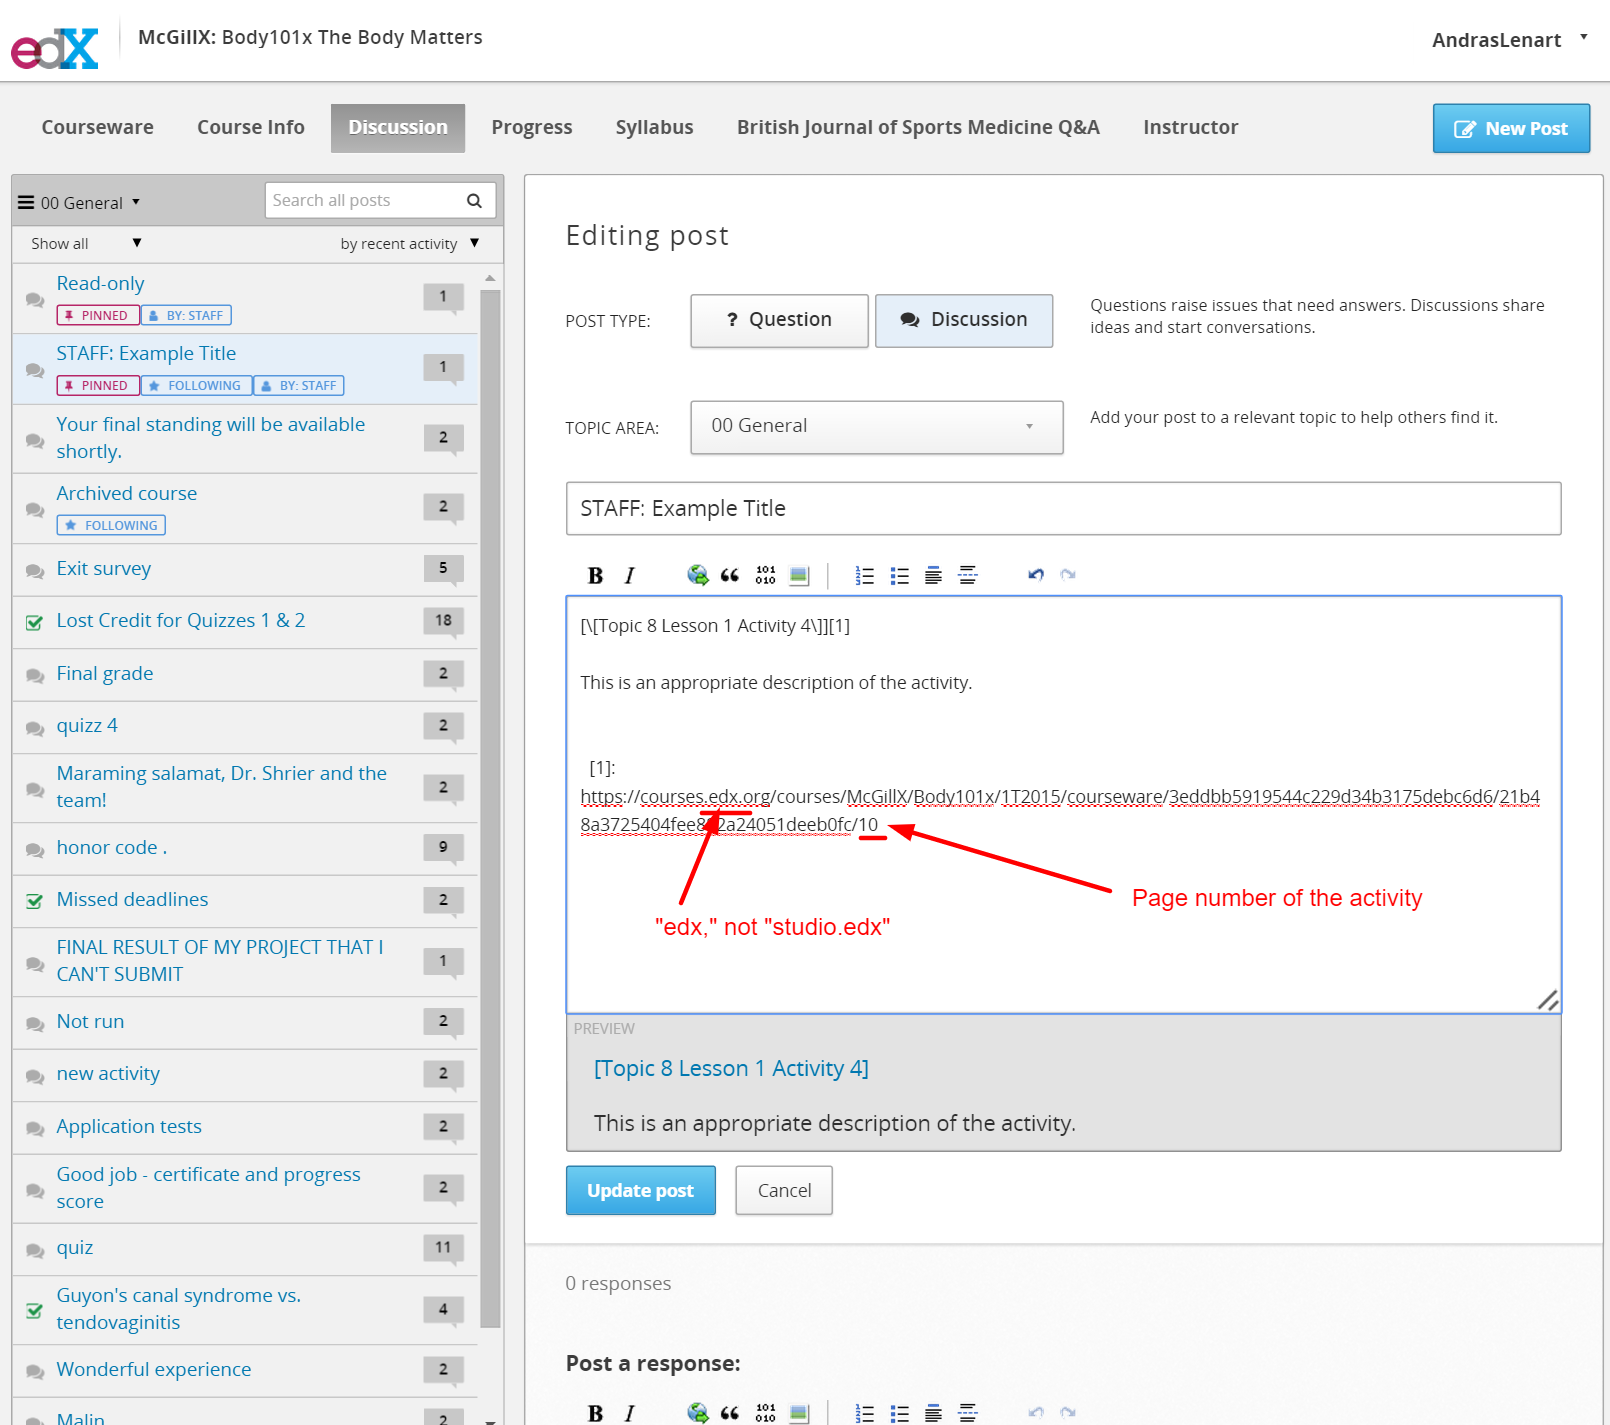Insert horizontal rule in post editor
The width and height of the screenshot is (1610, 1425).
[x=967, y=575]
